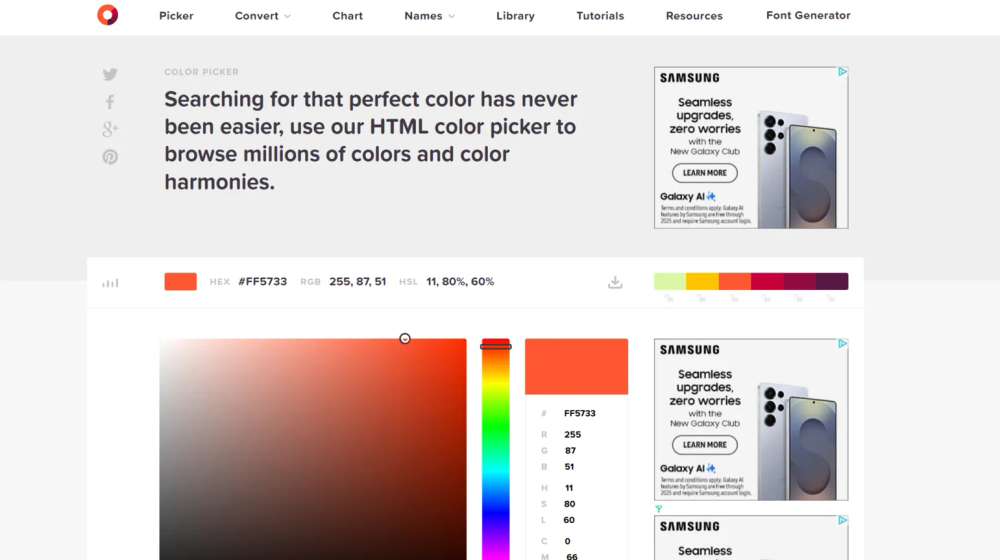Select the light green palette swatch

click(670, 281)
